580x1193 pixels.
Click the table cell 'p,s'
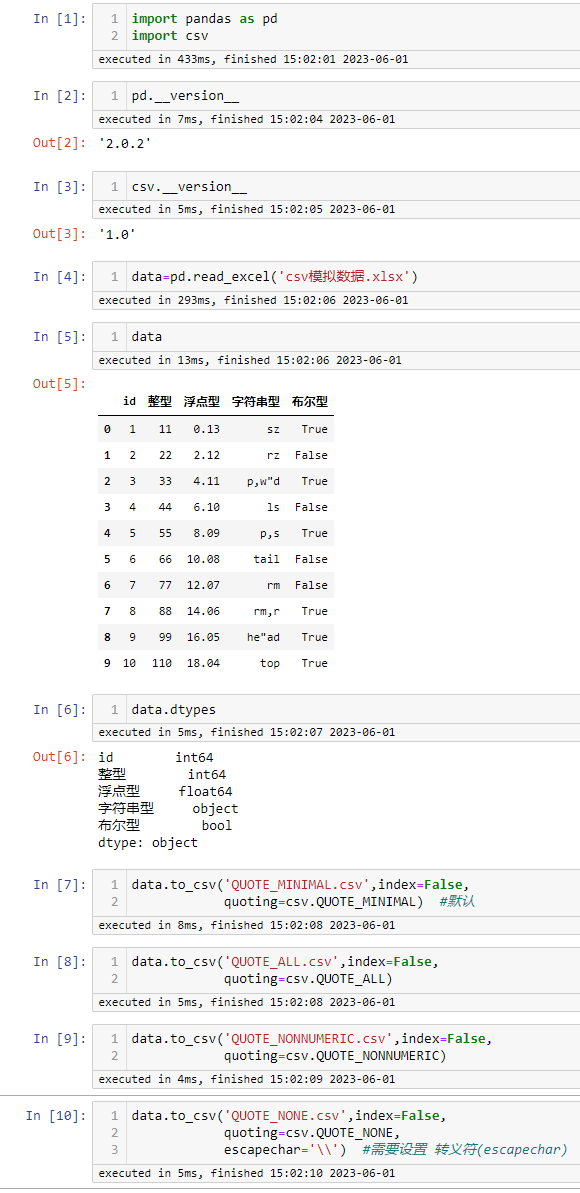pos(269,533)
